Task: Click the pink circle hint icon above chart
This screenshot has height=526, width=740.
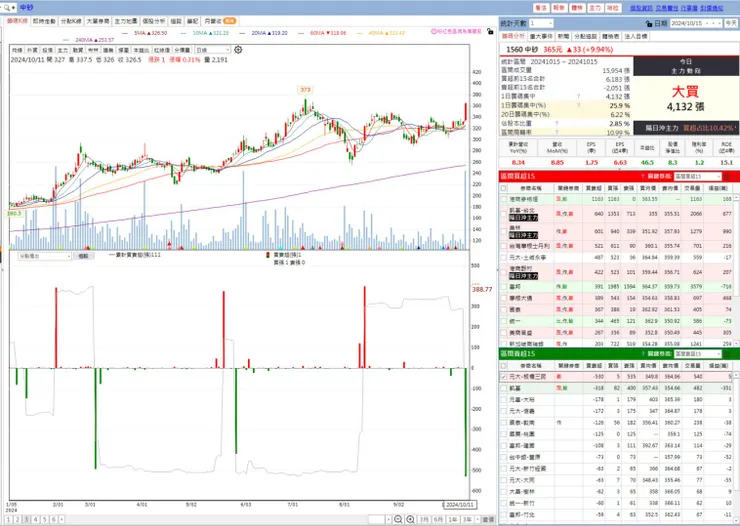Action: [x=434, y=32]
